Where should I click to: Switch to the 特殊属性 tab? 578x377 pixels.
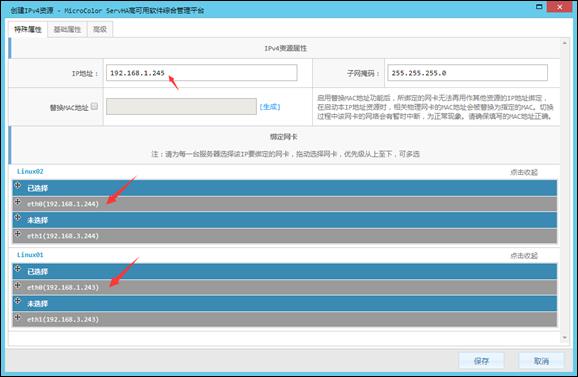click(x=28, y=29)
